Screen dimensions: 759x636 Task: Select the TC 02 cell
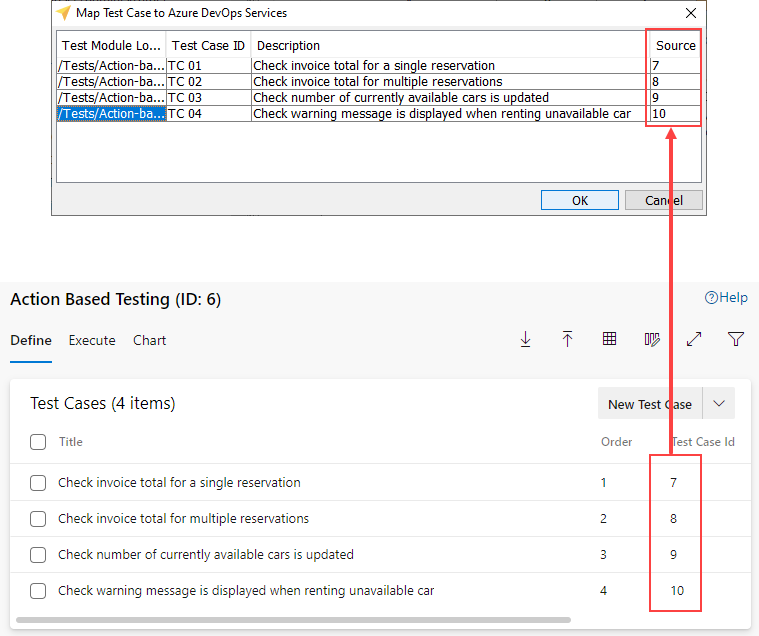click(209, 81)
